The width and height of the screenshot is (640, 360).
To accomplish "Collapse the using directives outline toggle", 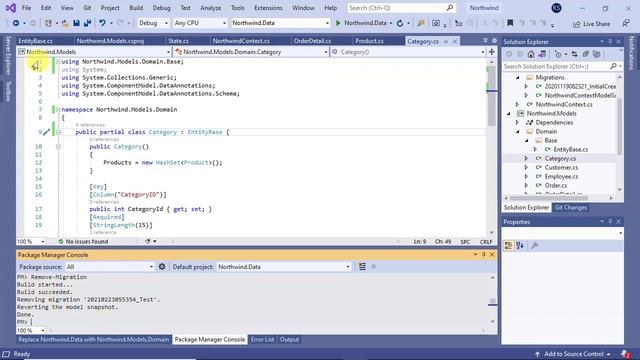I will pyautogui.click(x=58, y=62).
